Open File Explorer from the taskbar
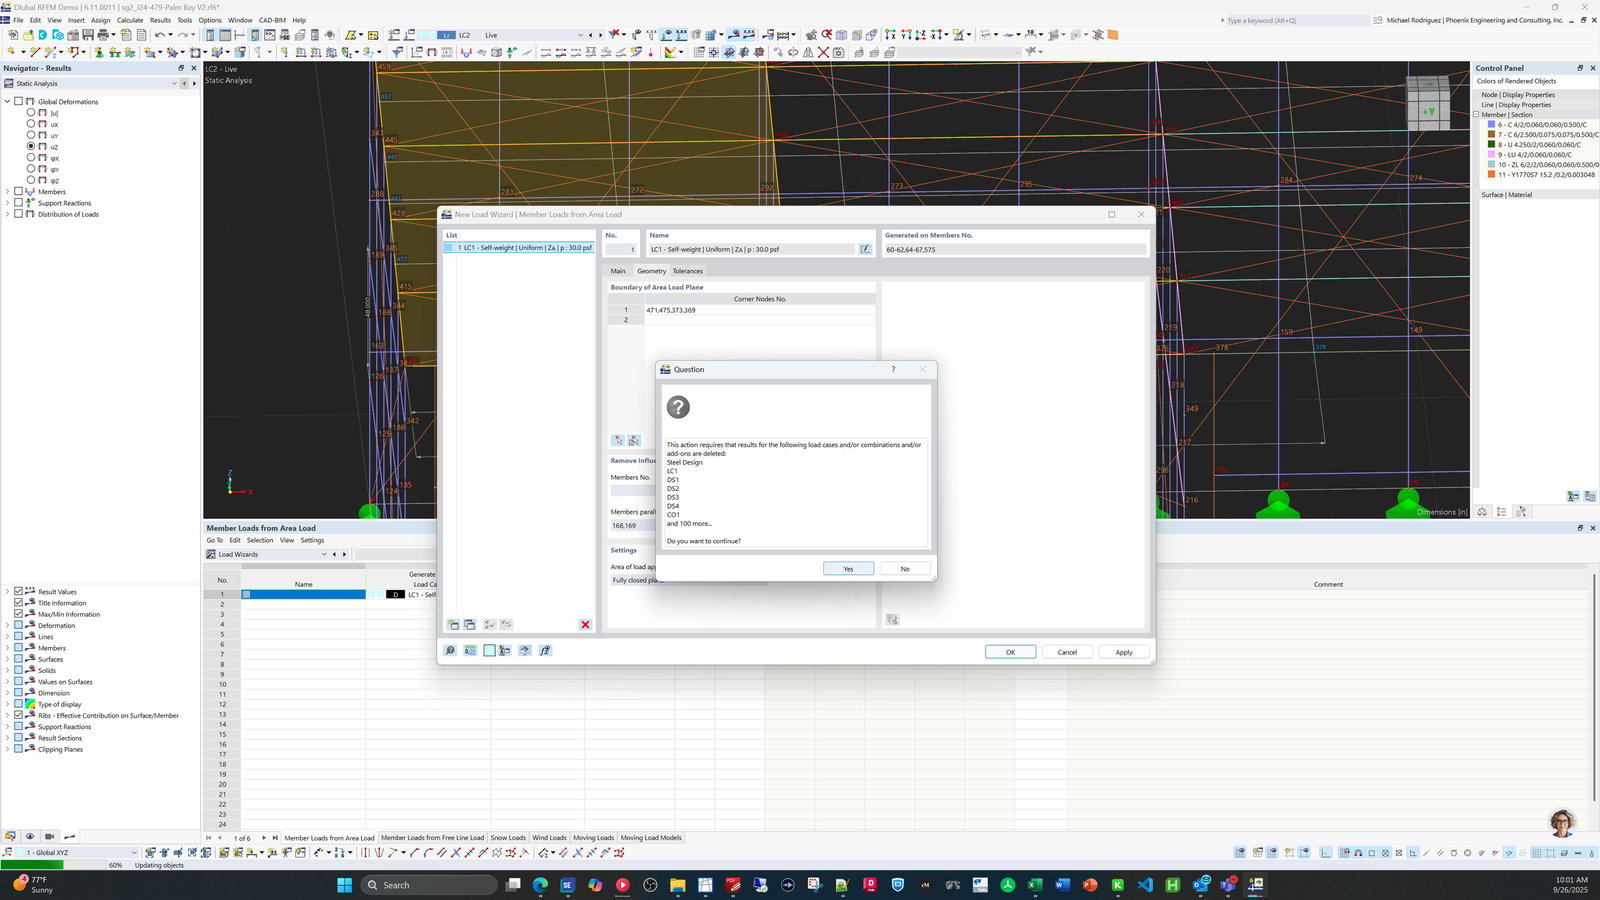This screenshot has width=1600, height=900. tap(677, 885)
